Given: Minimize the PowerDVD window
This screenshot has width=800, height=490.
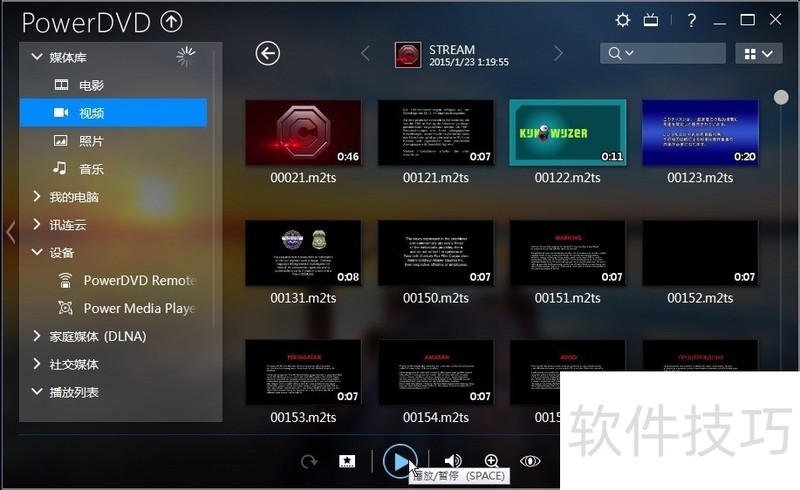Looking at the screenshot, I should (720, 22).
